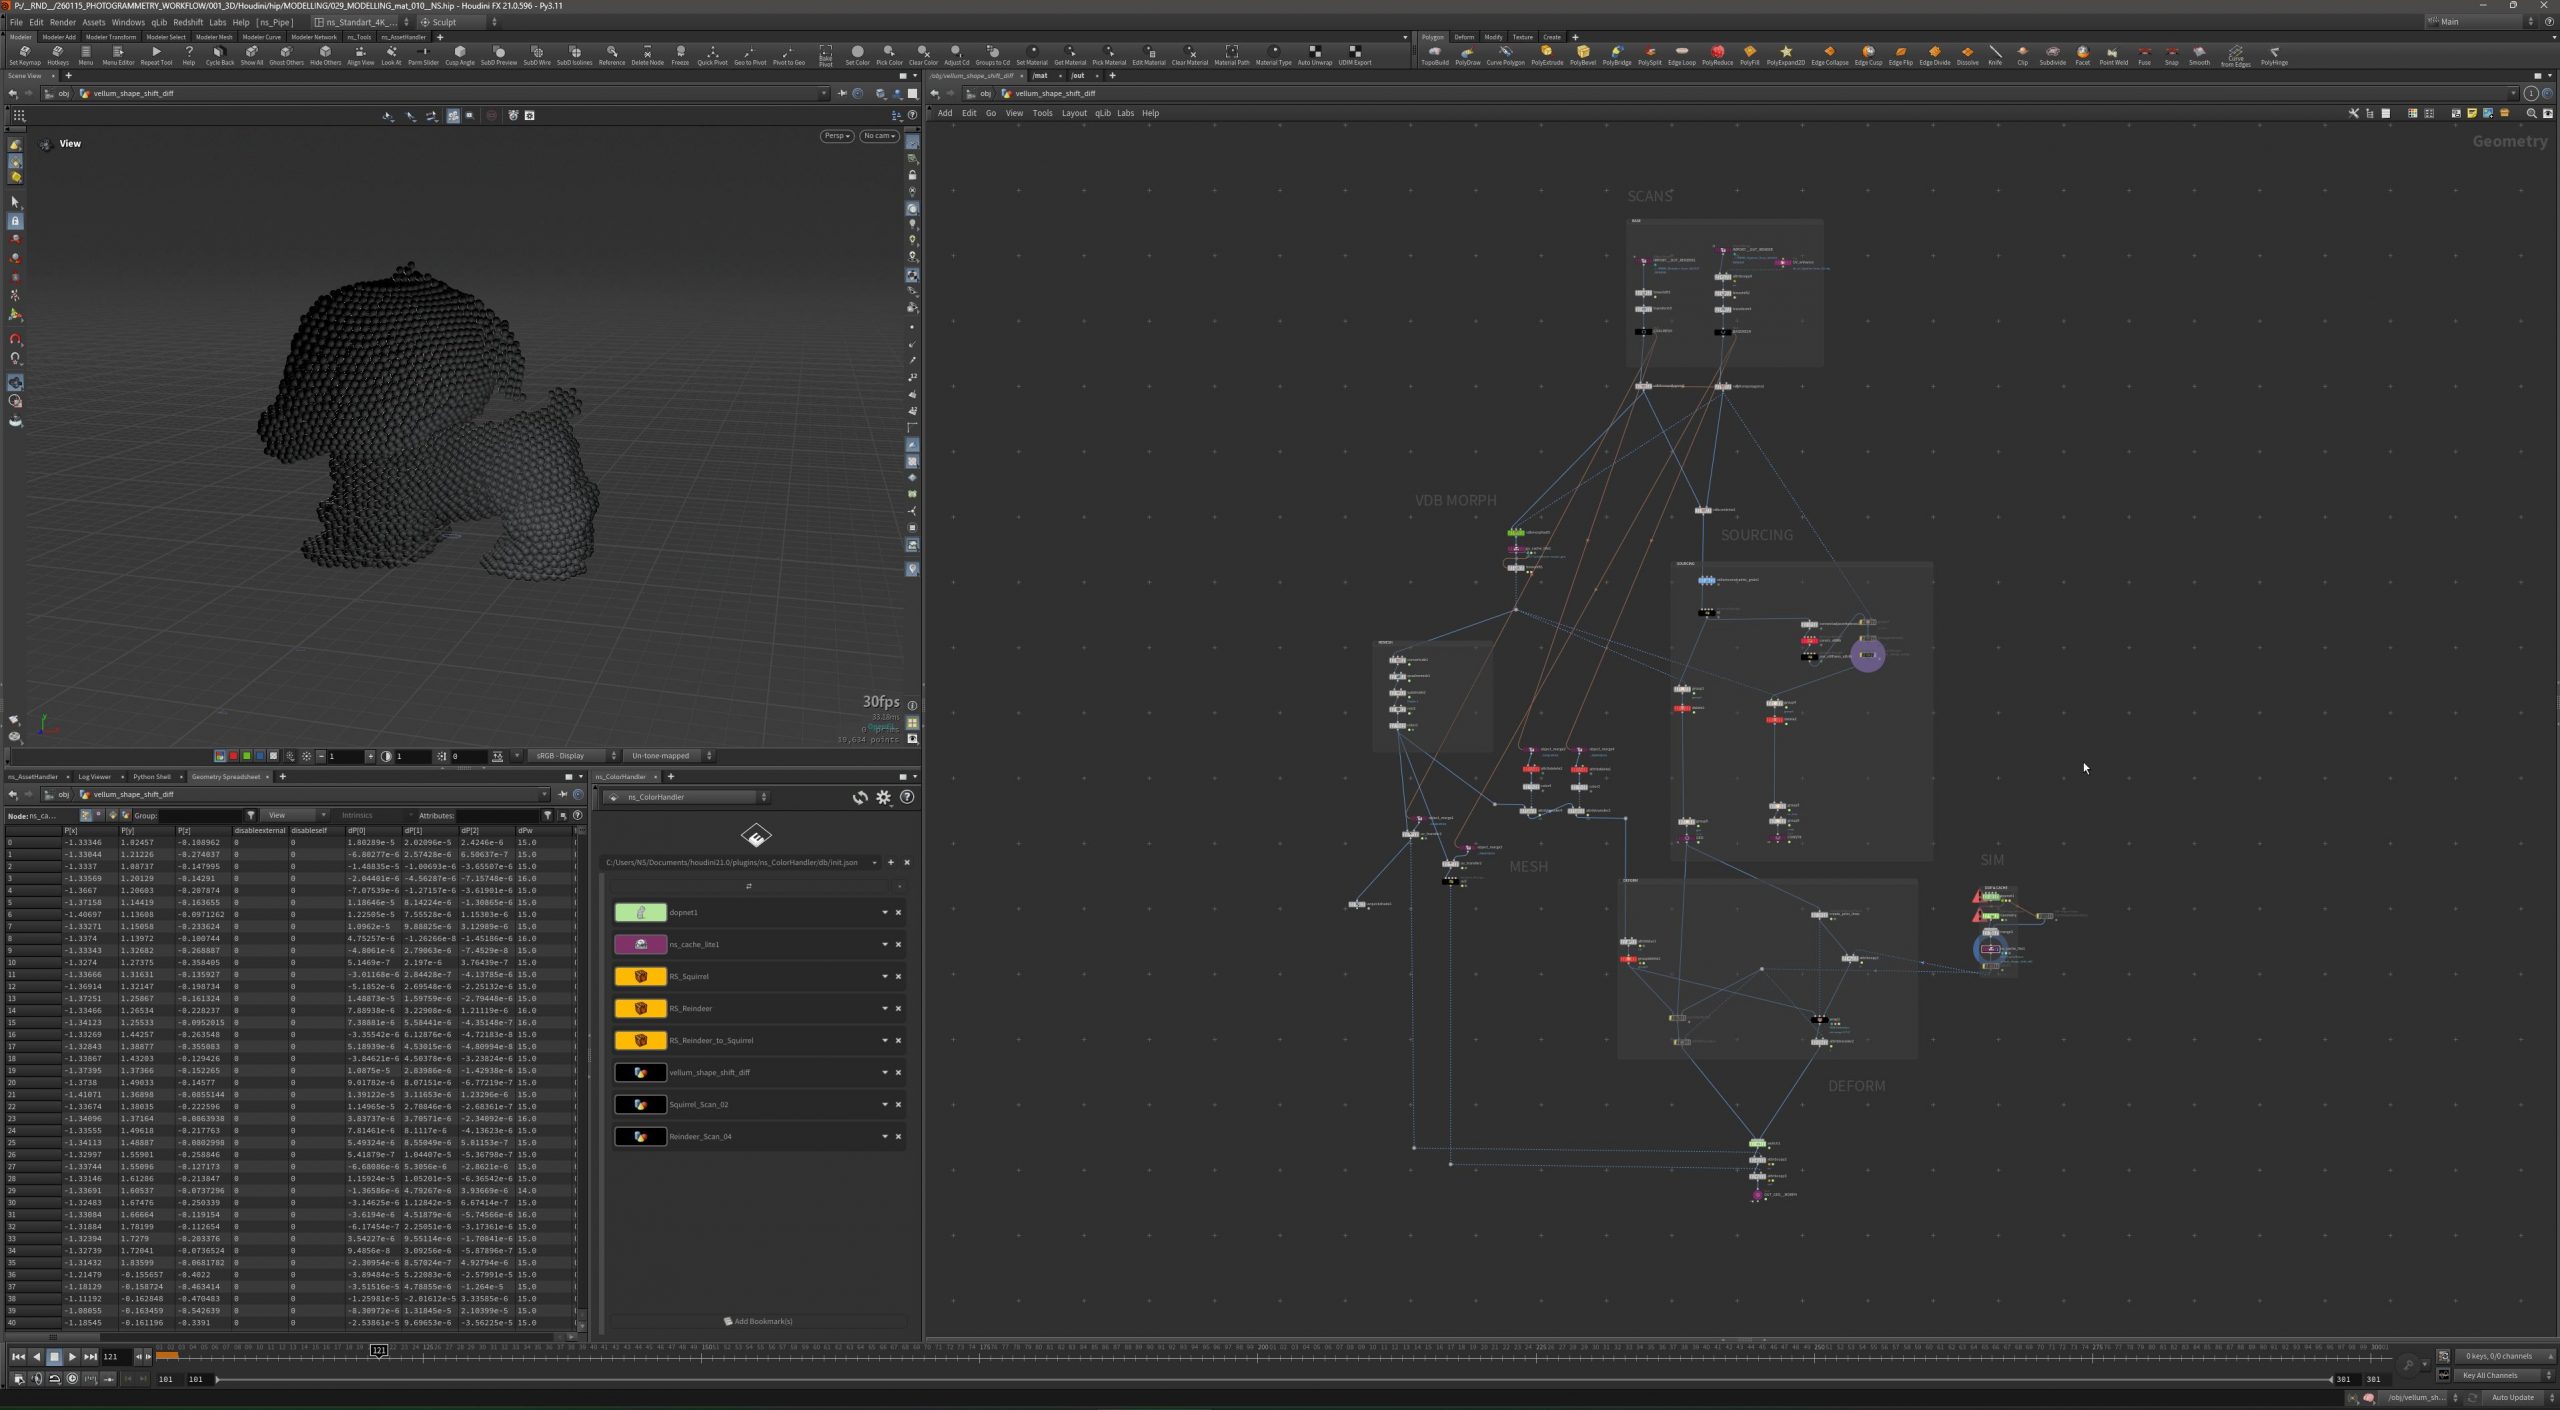Open the Persp camera dropdown

point(837,136)
